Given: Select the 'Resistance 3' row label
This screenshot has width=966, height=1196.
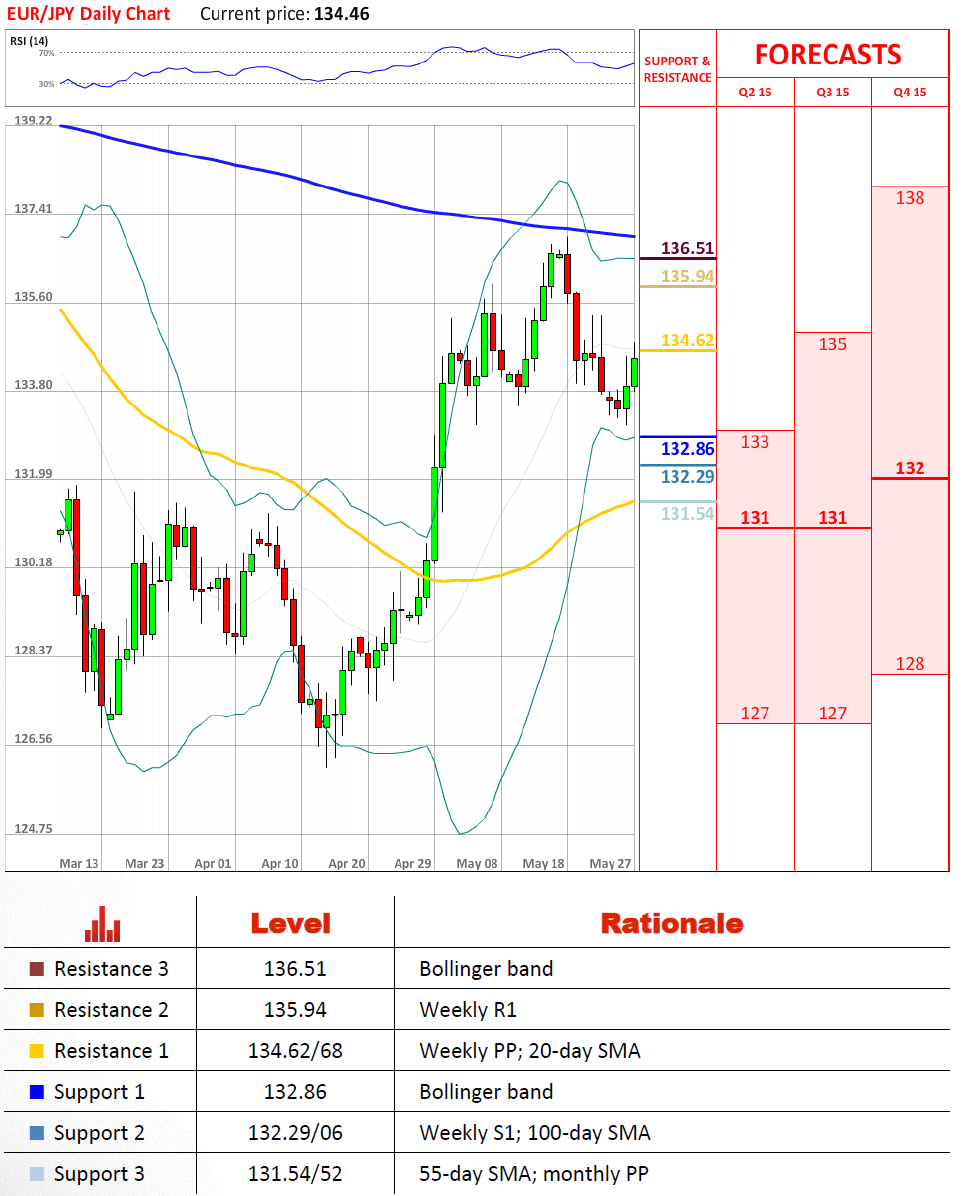Looking at the screenshot, I should (111, 969).
